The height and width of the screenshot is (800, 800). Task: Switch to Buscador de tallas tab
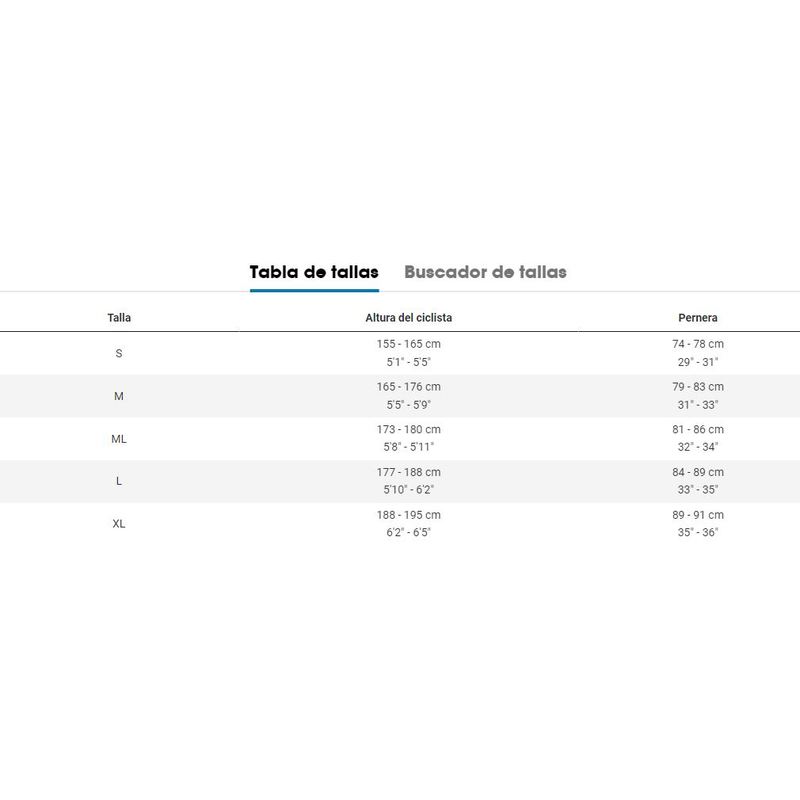point(485,272)
